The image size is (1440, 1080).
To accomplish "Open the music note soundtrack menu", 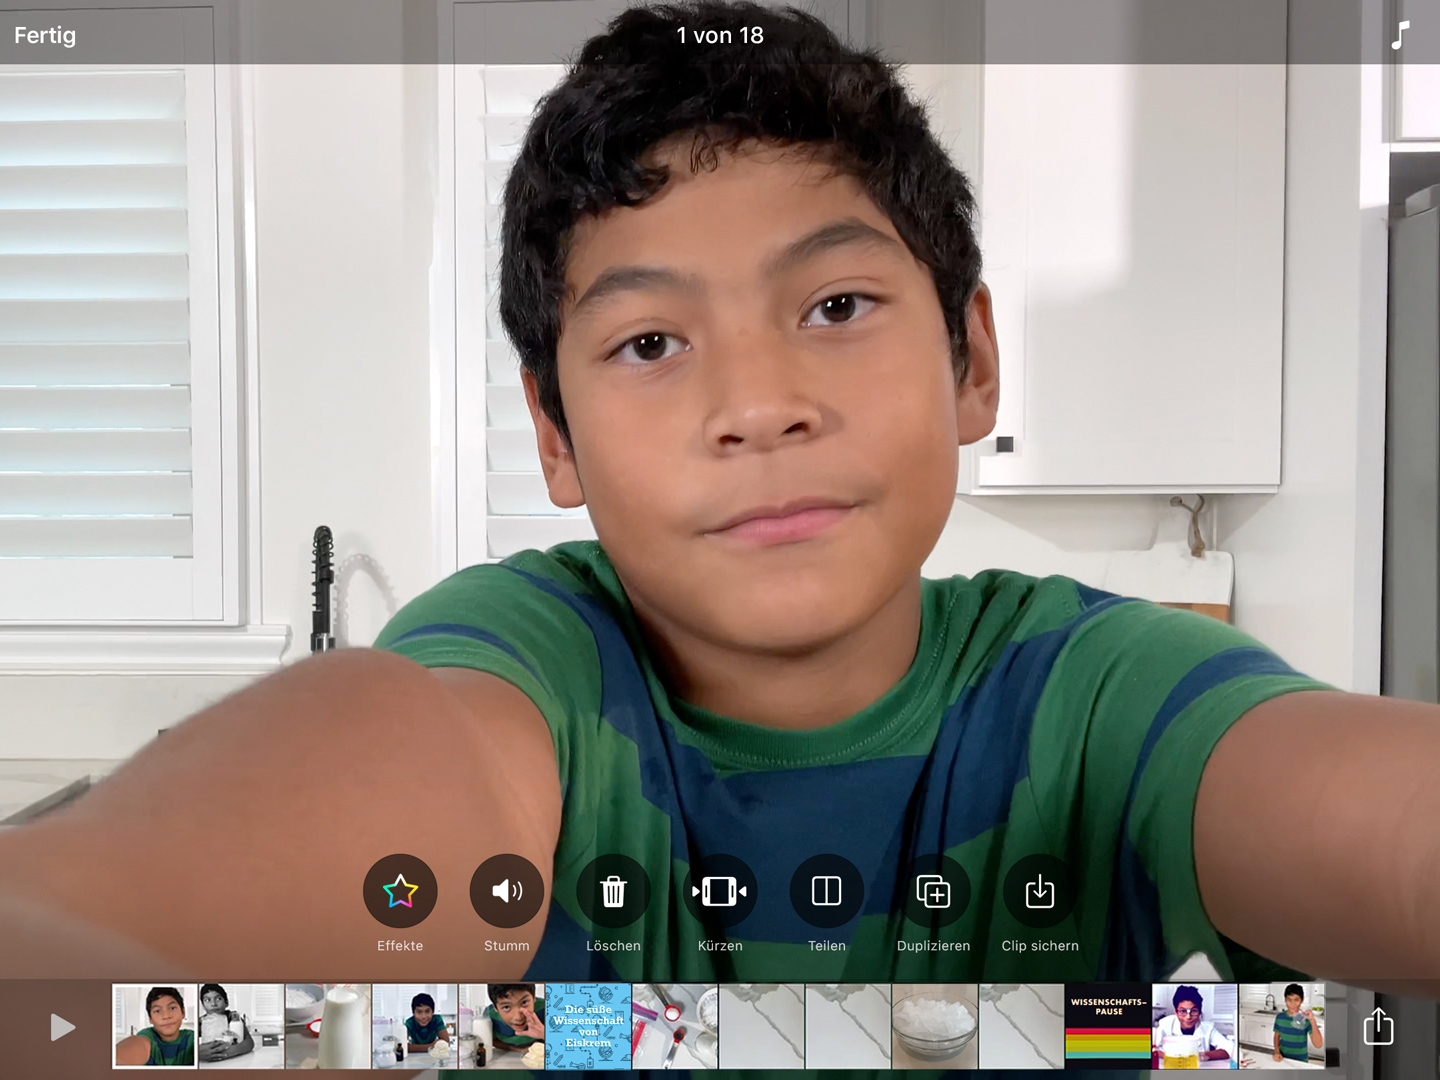I will [1400, 35].
